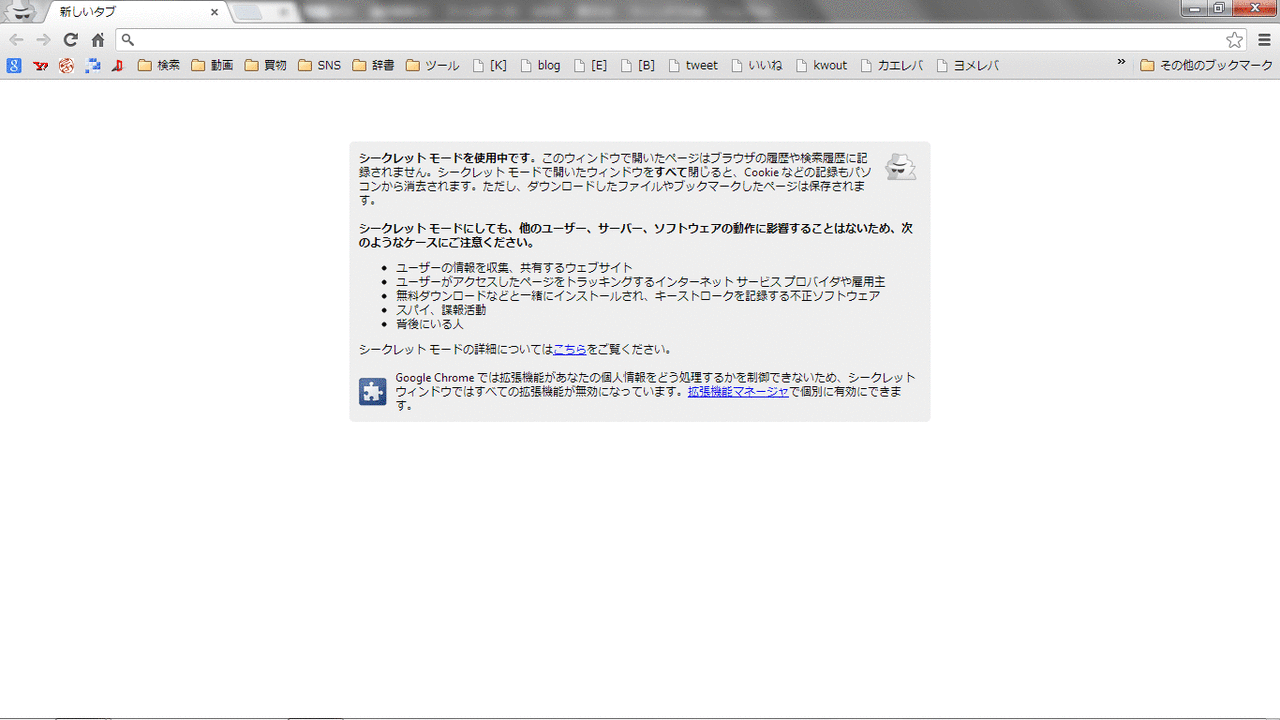Open the home page via house icon
Screen dimensions: 1280x720
(x=97, y=40)
